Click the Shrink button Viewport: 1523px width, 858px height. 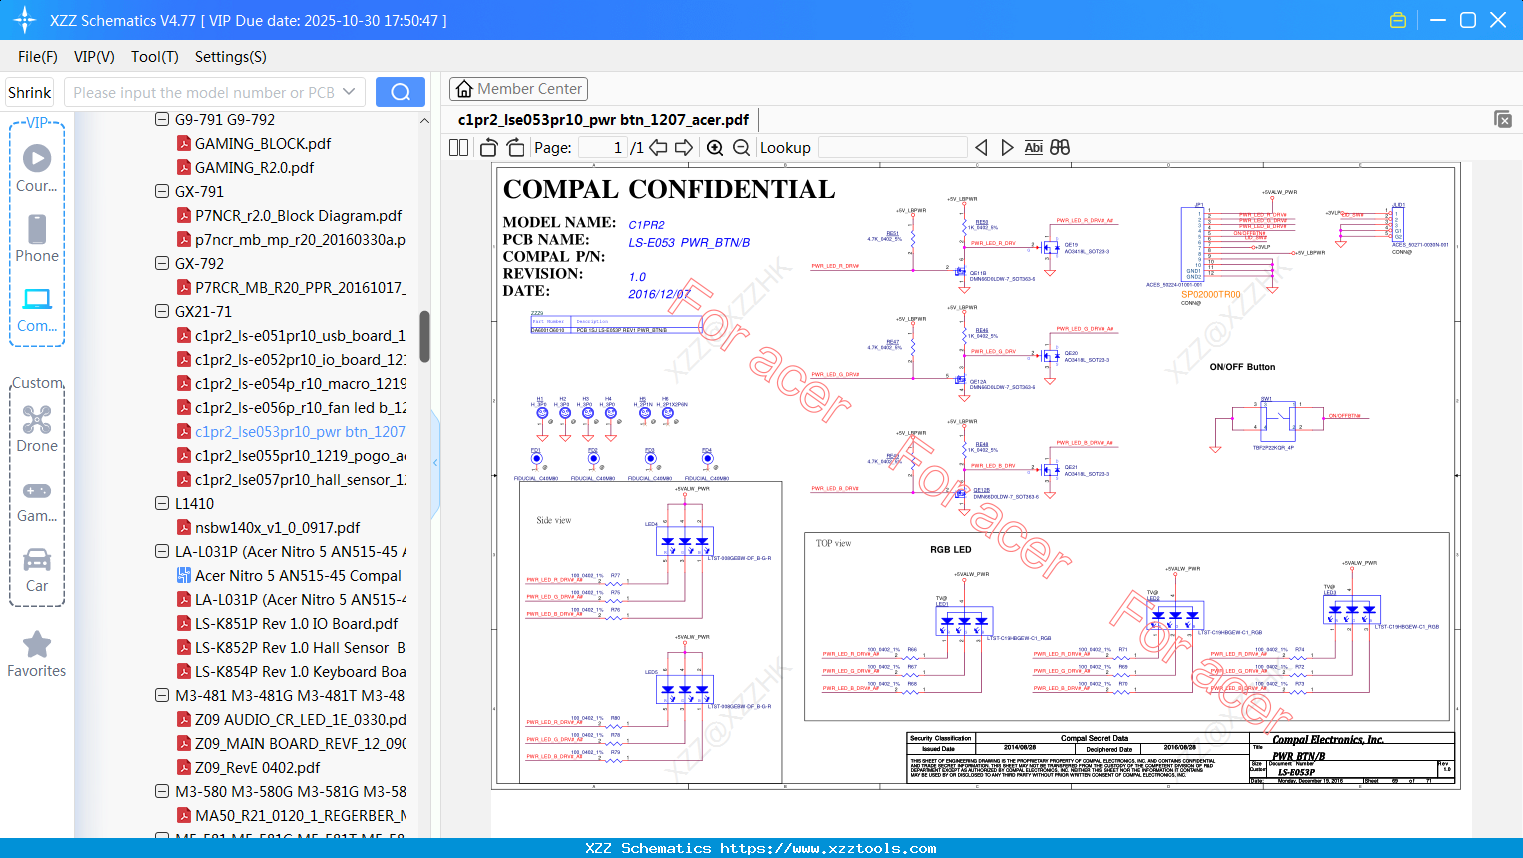[30, 92]
